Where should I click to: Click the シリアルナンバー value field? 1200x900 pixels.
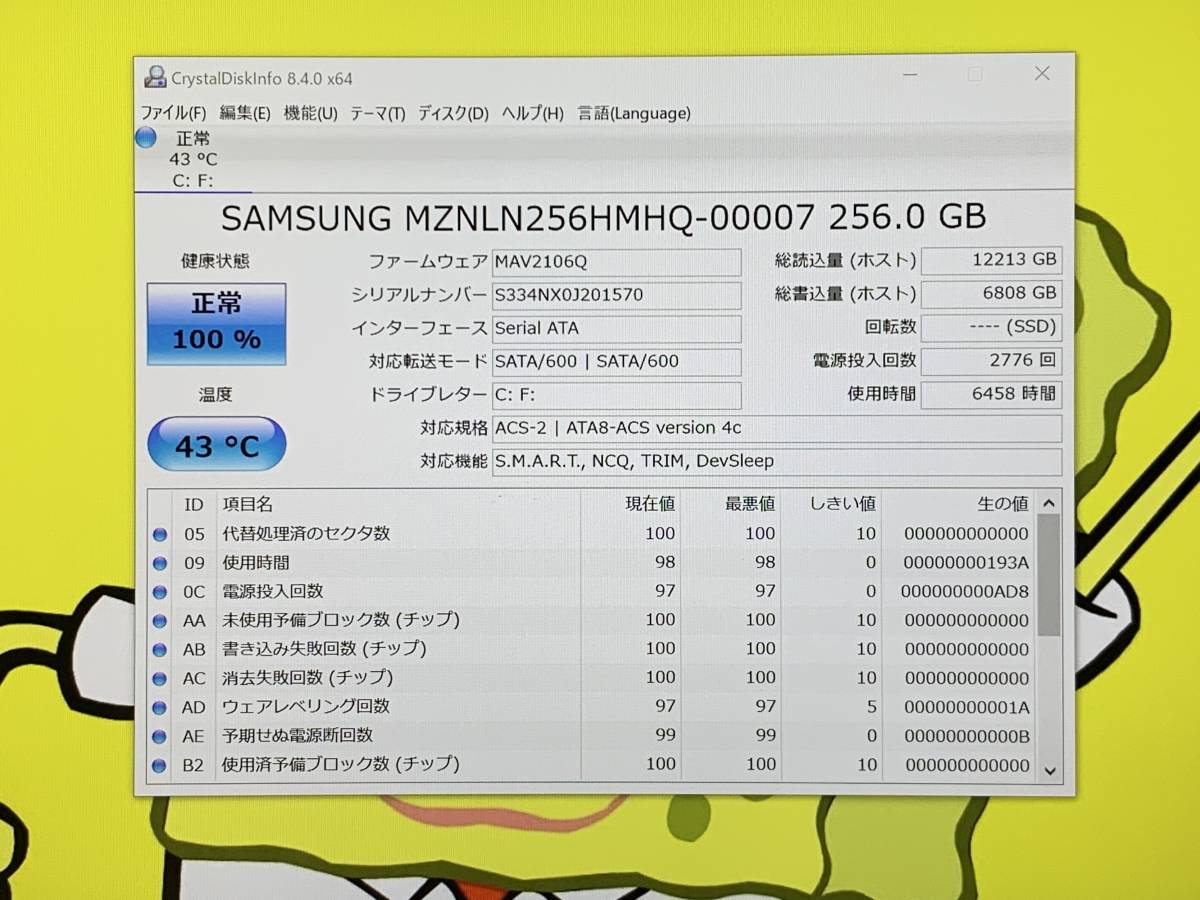[x=617, y=295]
